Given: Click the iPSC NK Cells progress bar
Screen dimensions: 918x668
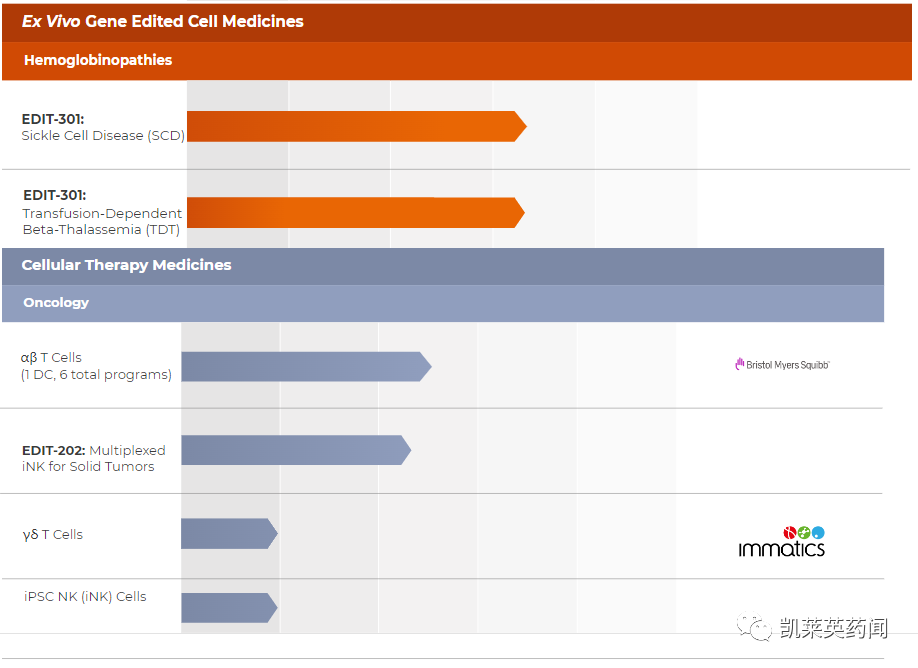Looking at the screenshot, I should click(x=227, y=607).
